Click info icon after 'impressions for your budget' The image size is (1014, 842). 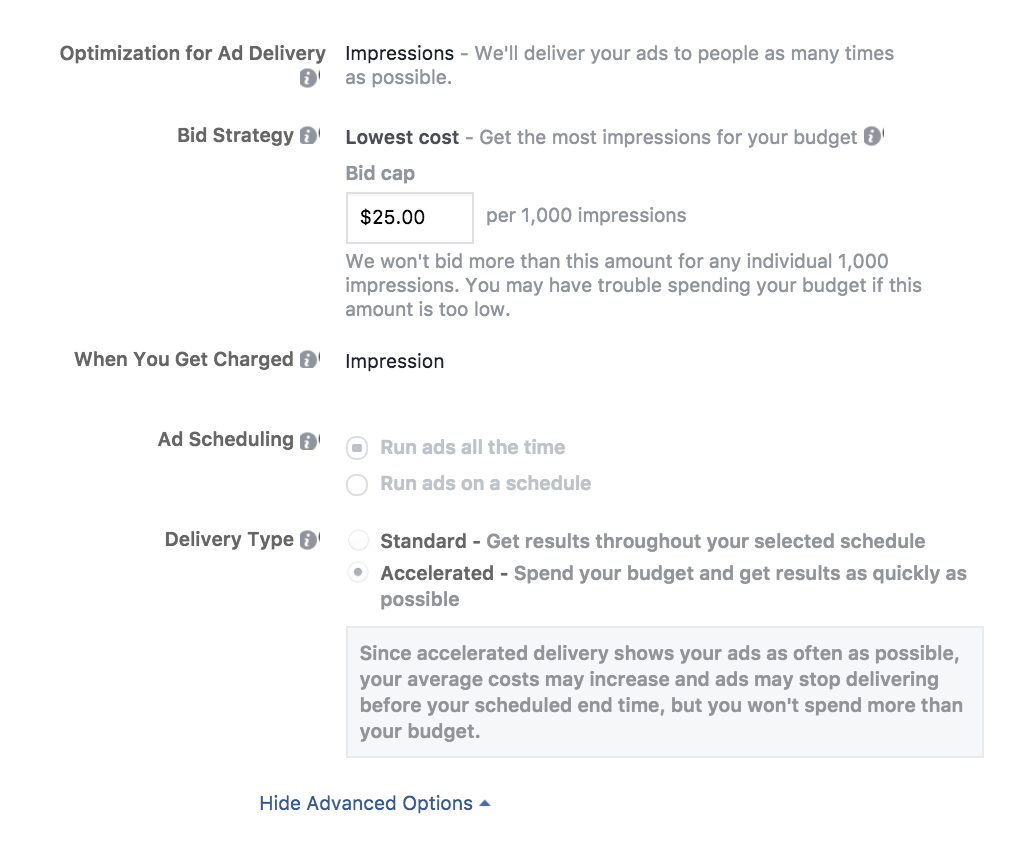(x=873, y=137)
